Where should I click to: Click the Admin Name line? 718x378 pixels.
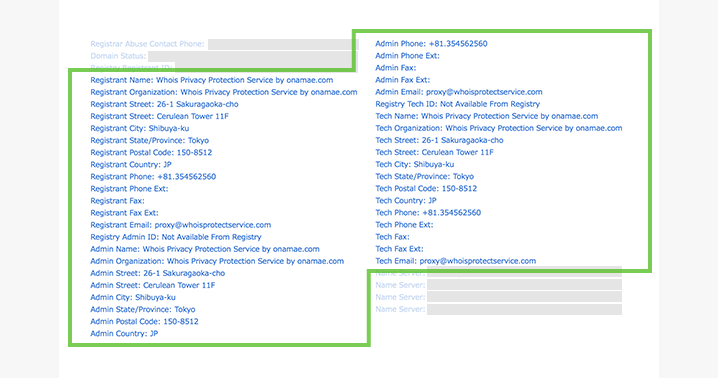coord(205,249)
